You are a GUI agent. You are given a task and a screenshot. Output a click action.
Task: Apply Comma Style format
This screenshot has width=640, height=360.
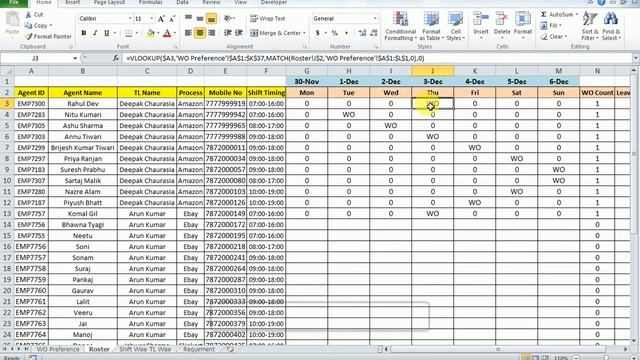coord(346,33)
